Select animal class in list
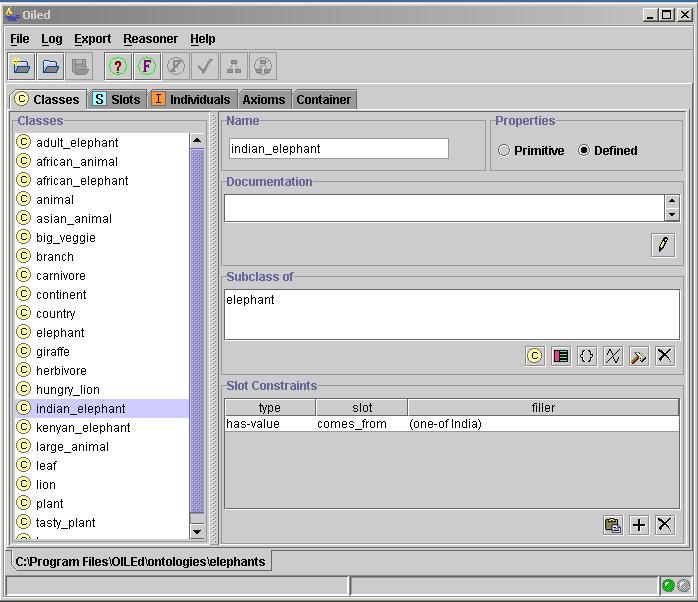This screenshot has height=602, width=698. [x=102, y=199]
